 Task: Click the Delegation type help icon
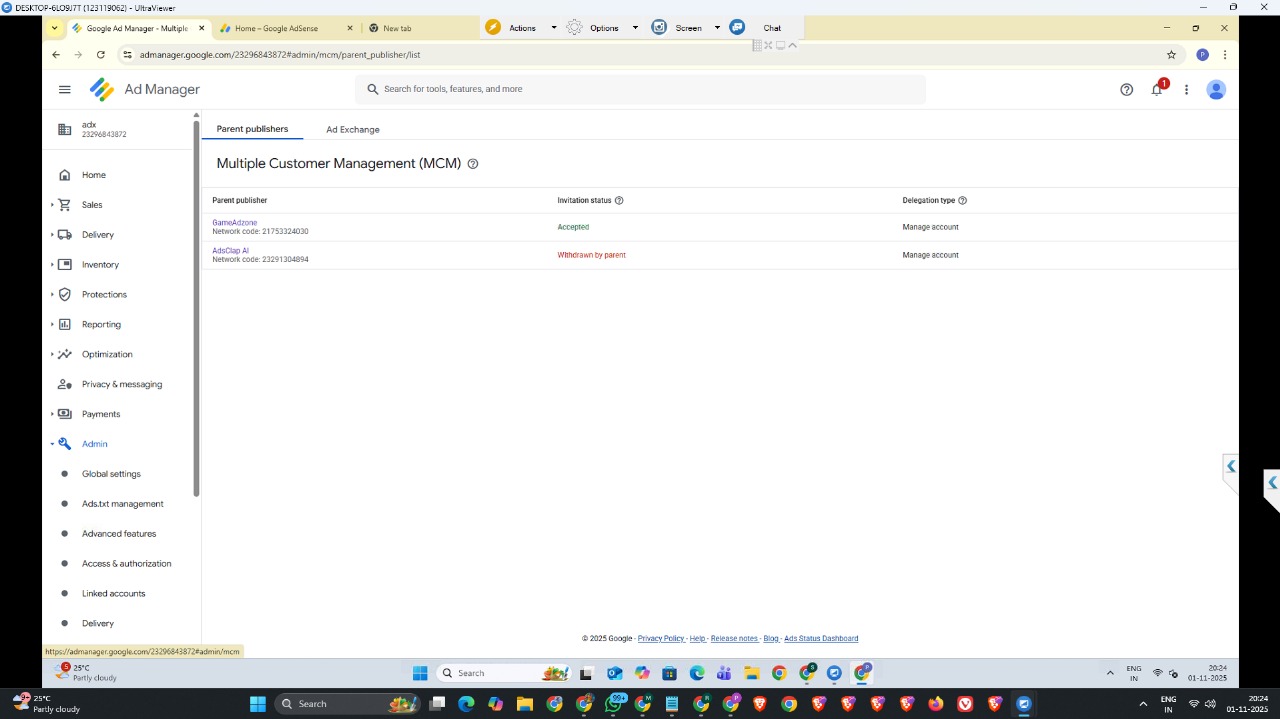(x=962, y=201)
